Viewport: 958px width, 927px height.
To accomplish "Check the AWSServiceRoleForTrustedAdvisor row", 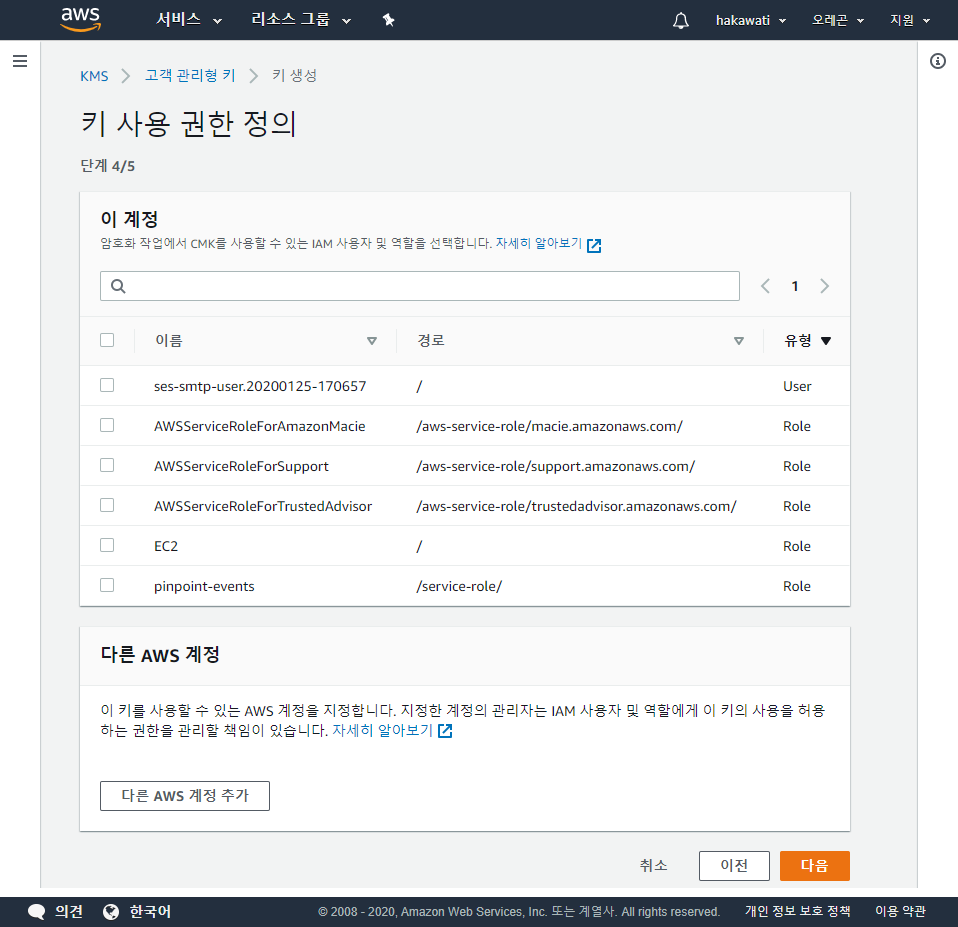I will (x=107, y=505).
